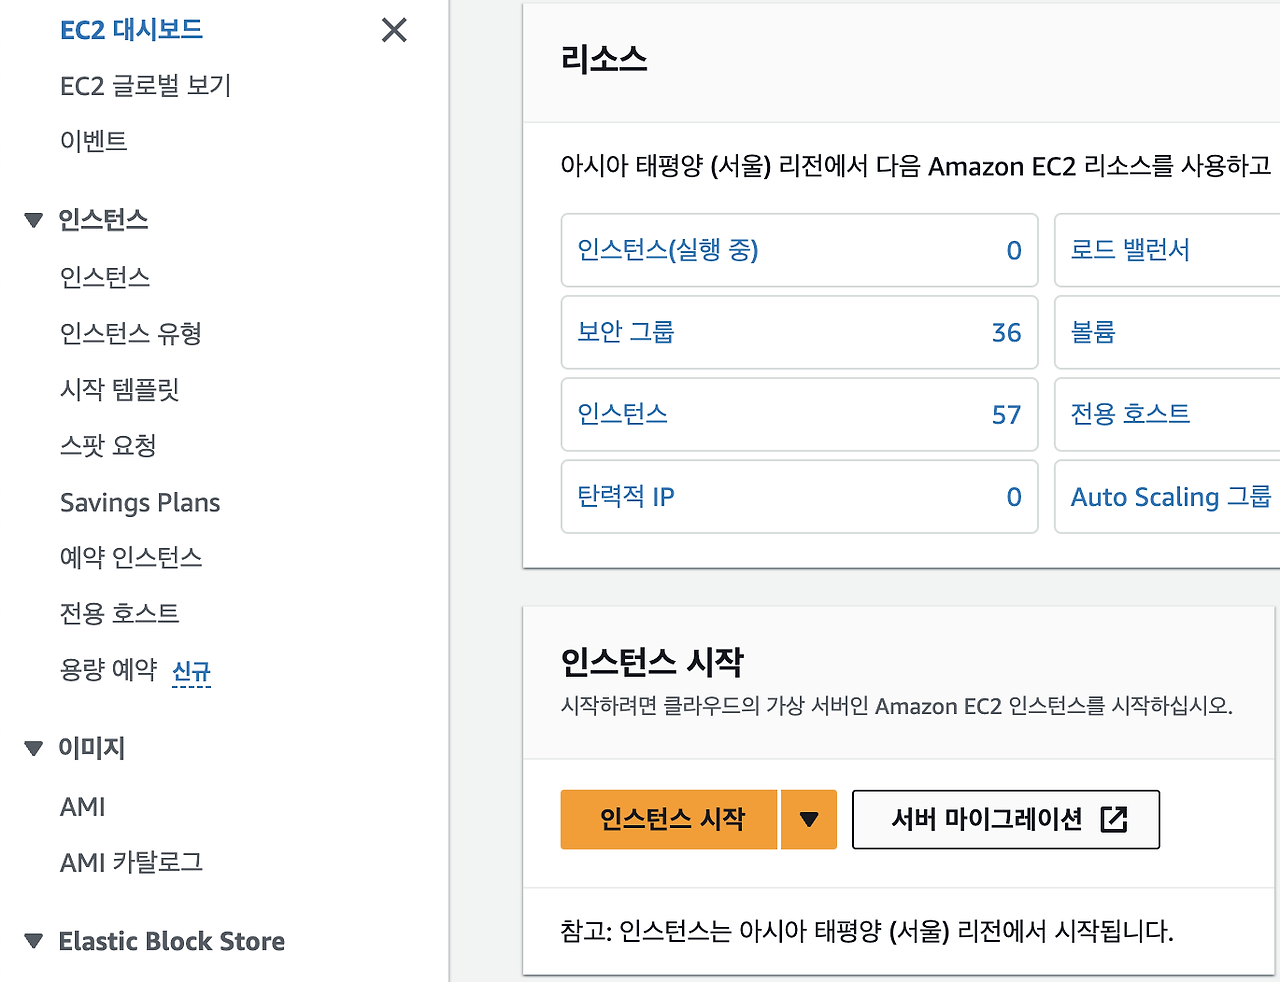Click the count 0 for 탄력적 IP
This screenshot has width=1280, height=982.
click(1014, 496)
